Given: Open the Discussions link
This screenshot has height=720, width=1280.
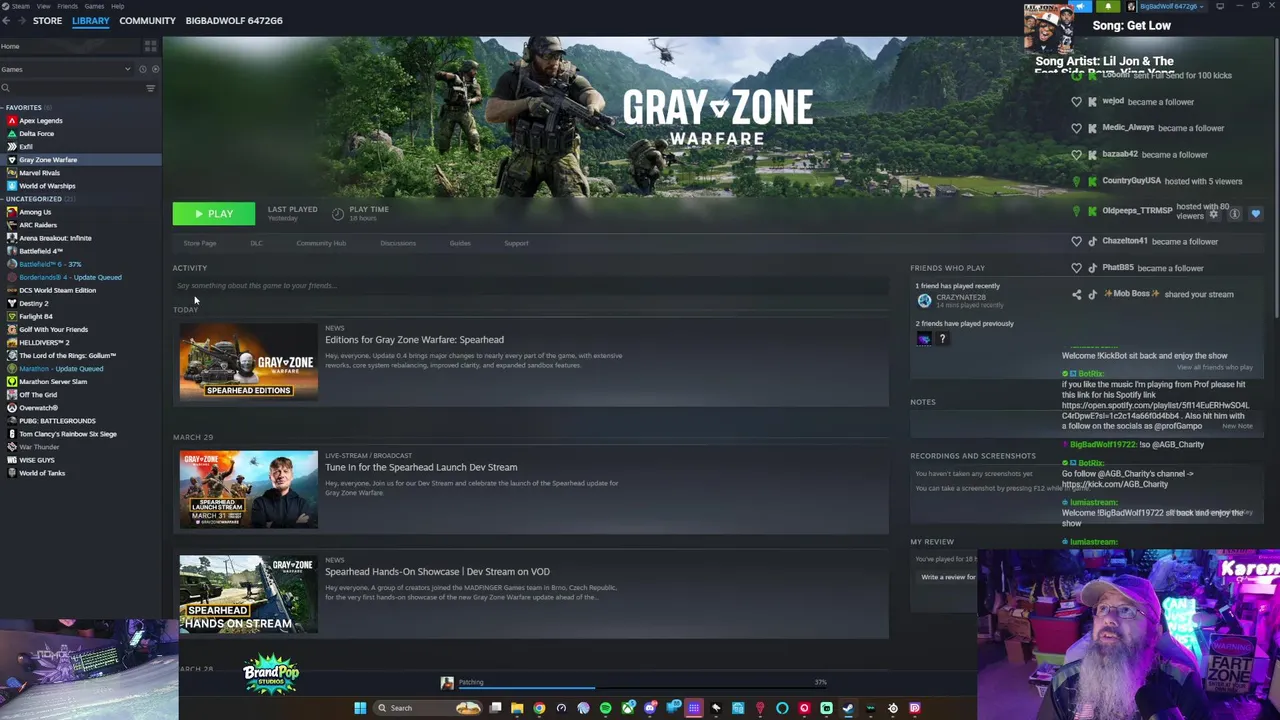Looking at the screenshot, I should click(x=398, y=243).
